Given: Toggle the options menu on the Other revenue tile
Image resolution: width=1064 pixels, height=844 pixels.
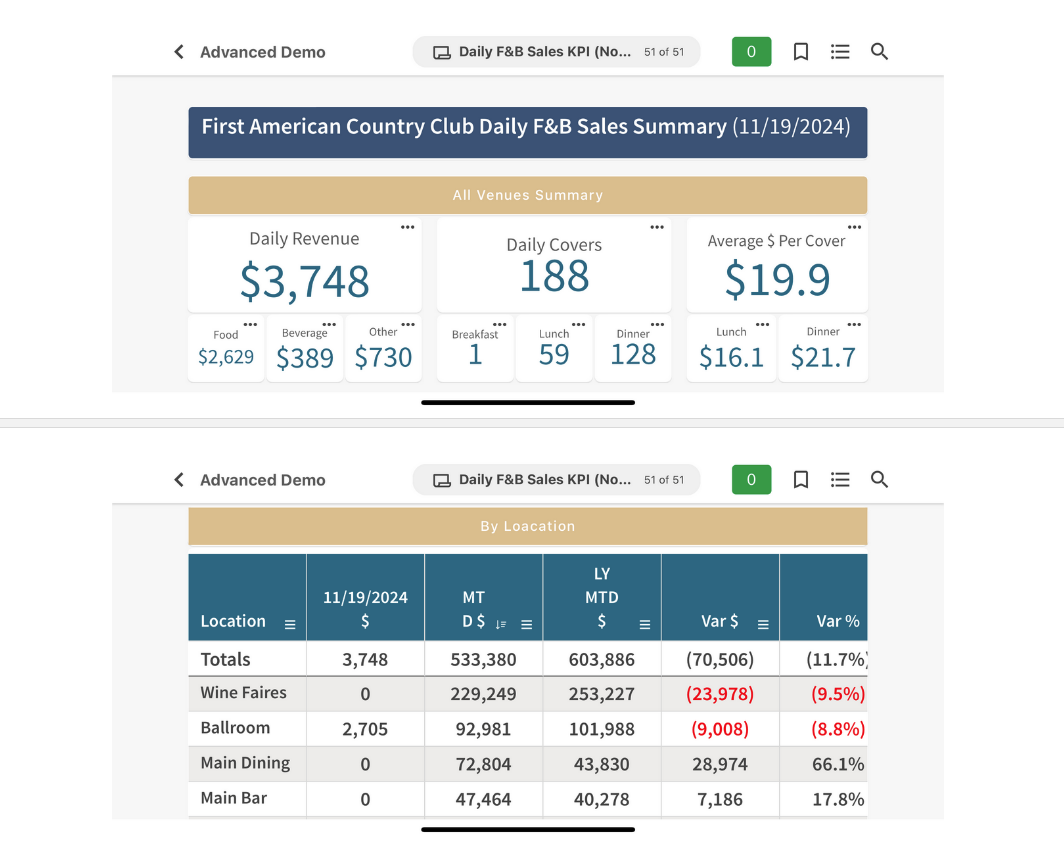Looking at the screenshot, I should [406, 322].
